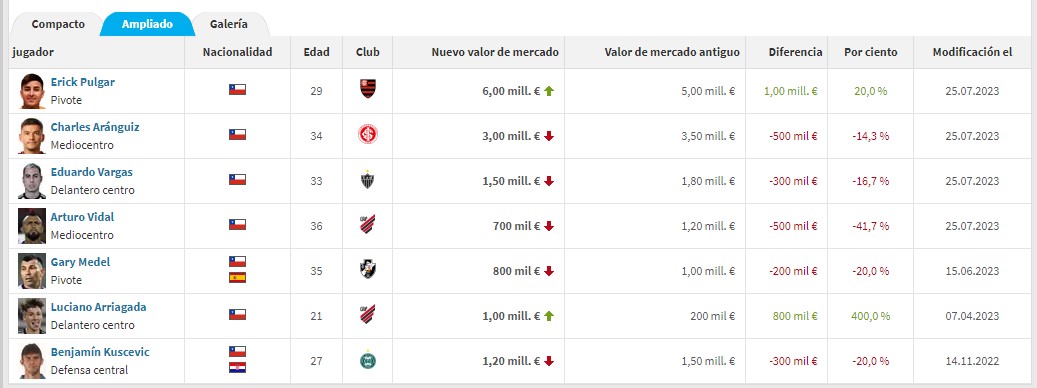This screenshot has height=388, width=1037.
Task: Open the Luciano Arriagada player link
Action: [99, 307]
